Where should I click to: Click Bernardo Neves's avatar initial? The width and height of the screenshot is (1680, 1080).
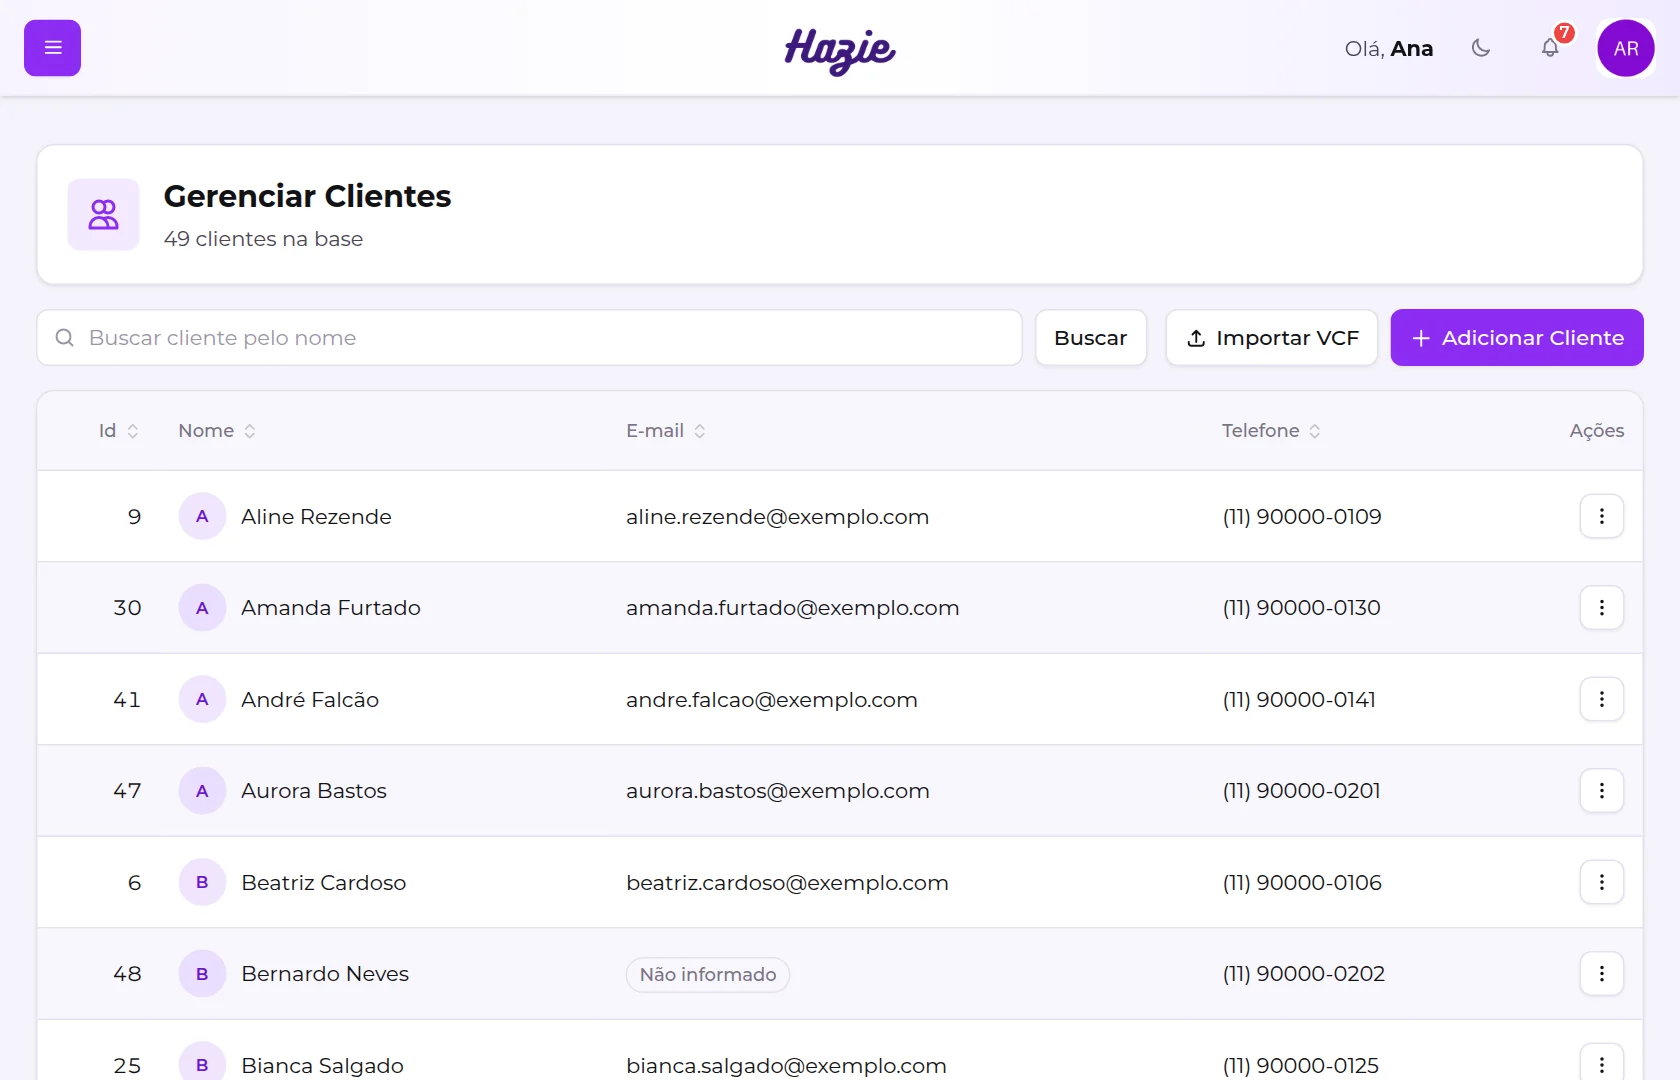tap(202, 974)
